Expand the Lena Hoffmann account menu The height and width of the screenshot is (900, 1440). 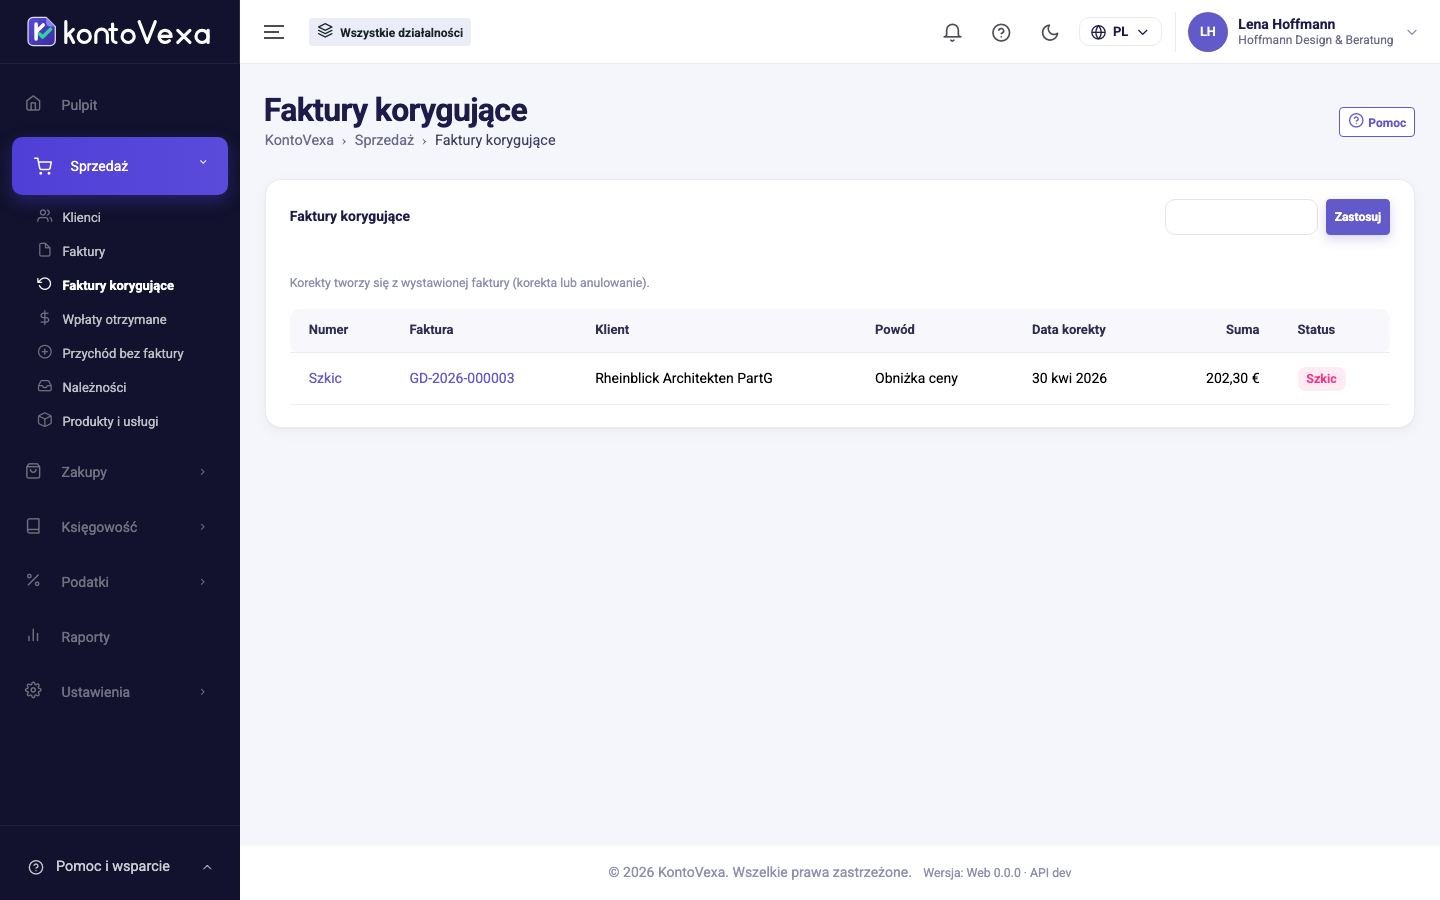pos(1304,32)
